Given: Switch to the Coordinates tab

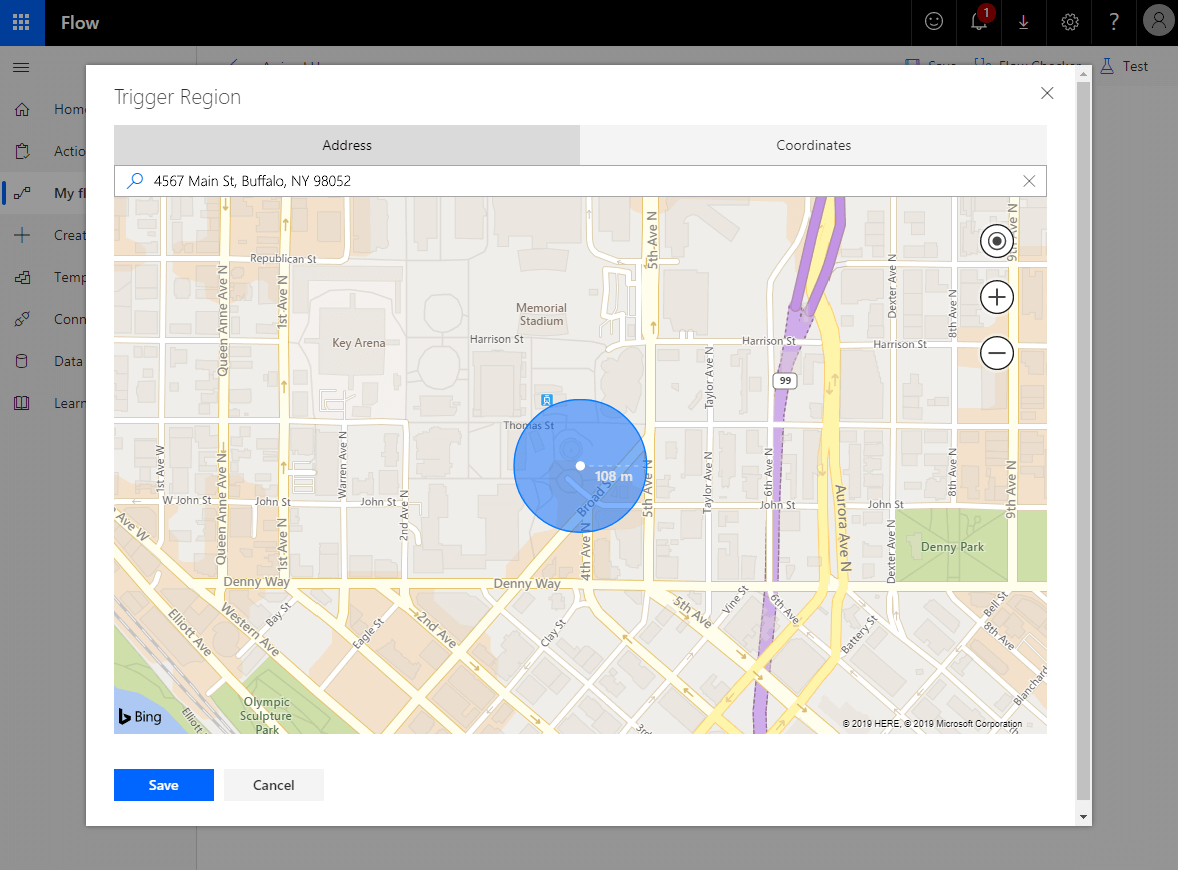Looking at the screenshot, I should (x=813, y=145).
